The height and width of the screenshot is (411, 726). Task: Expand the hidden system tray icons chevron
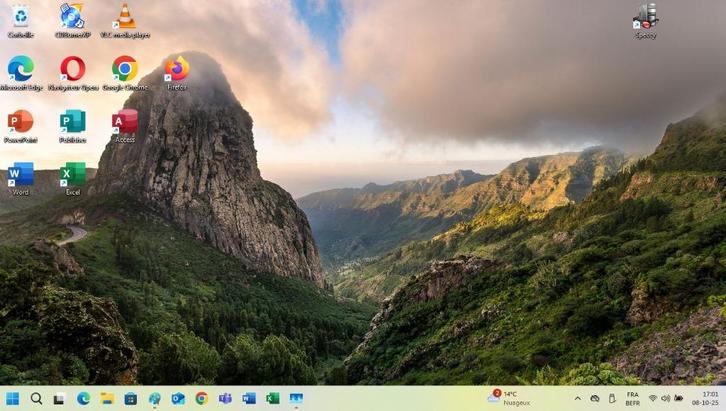[x=577, y=398]
